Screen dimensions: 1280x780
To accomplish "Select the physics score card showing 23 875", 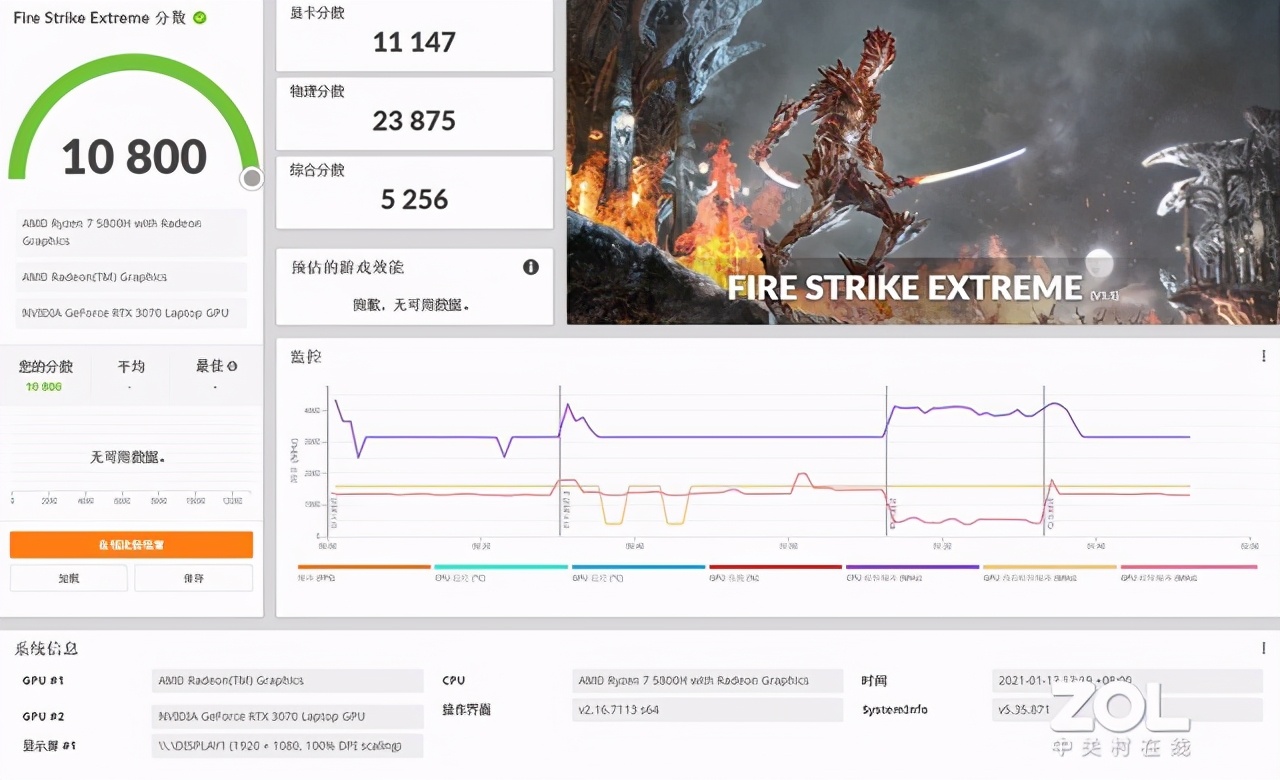I will click(414, 114).
